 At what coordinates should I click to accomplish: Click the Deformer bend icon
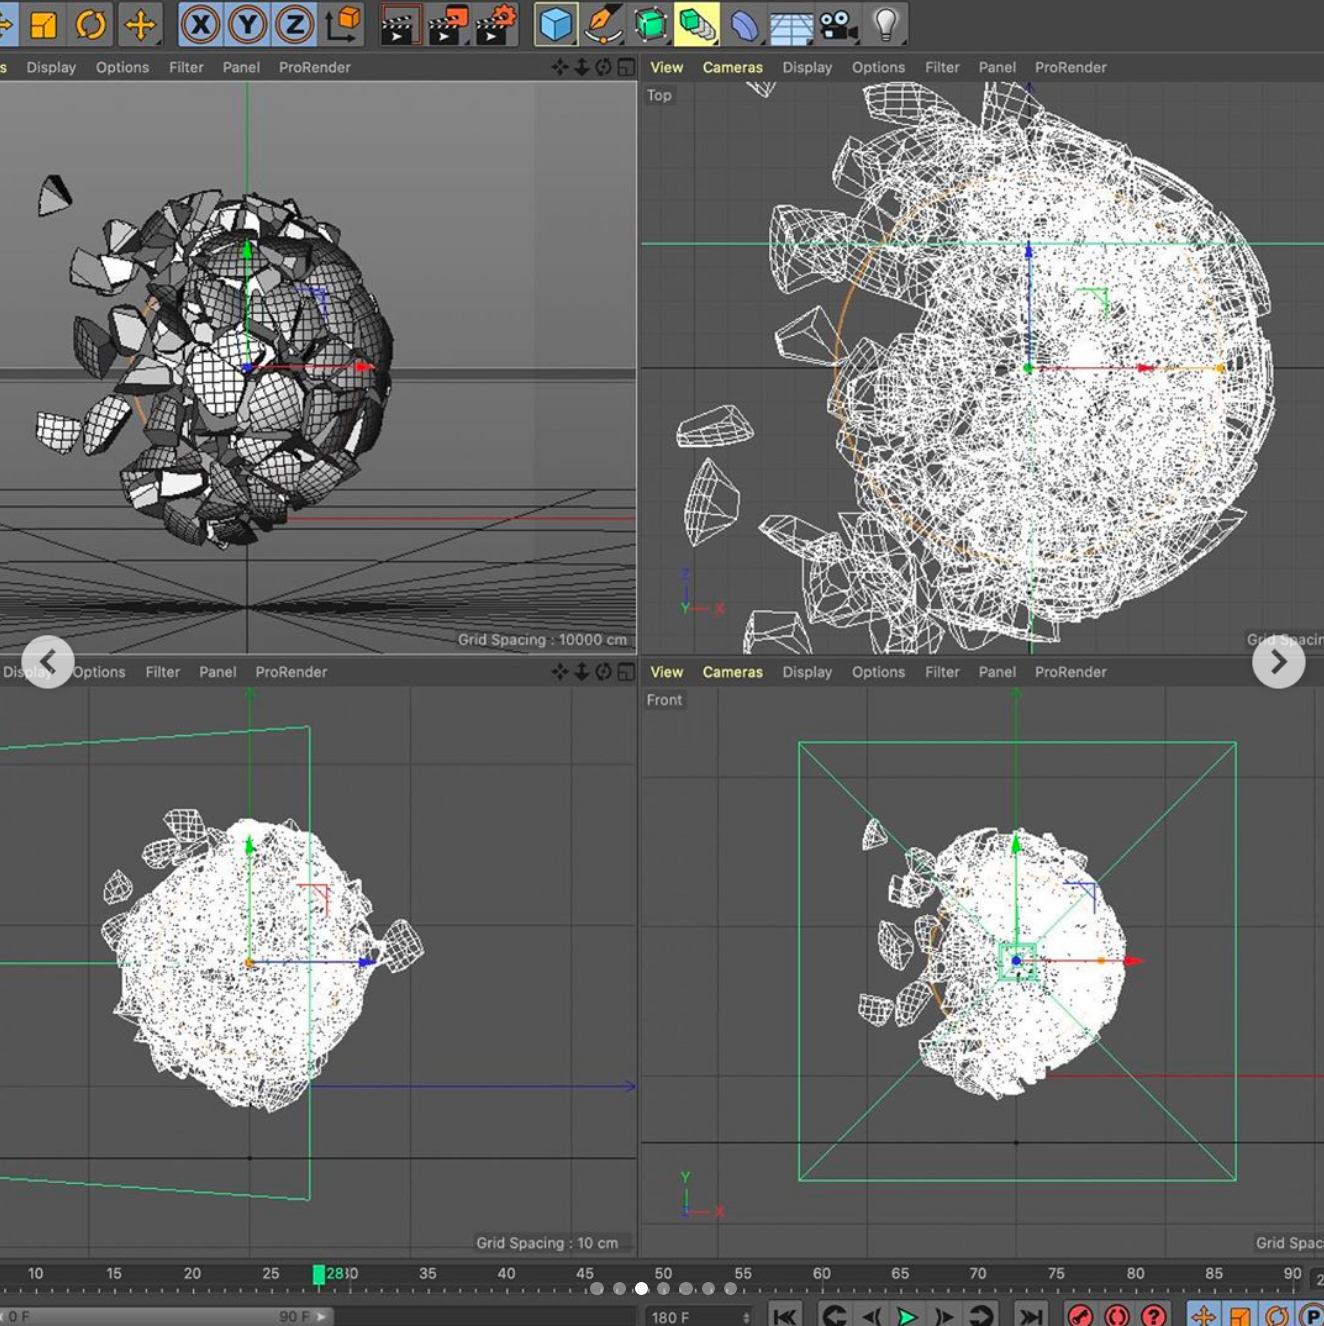[744, 25]
